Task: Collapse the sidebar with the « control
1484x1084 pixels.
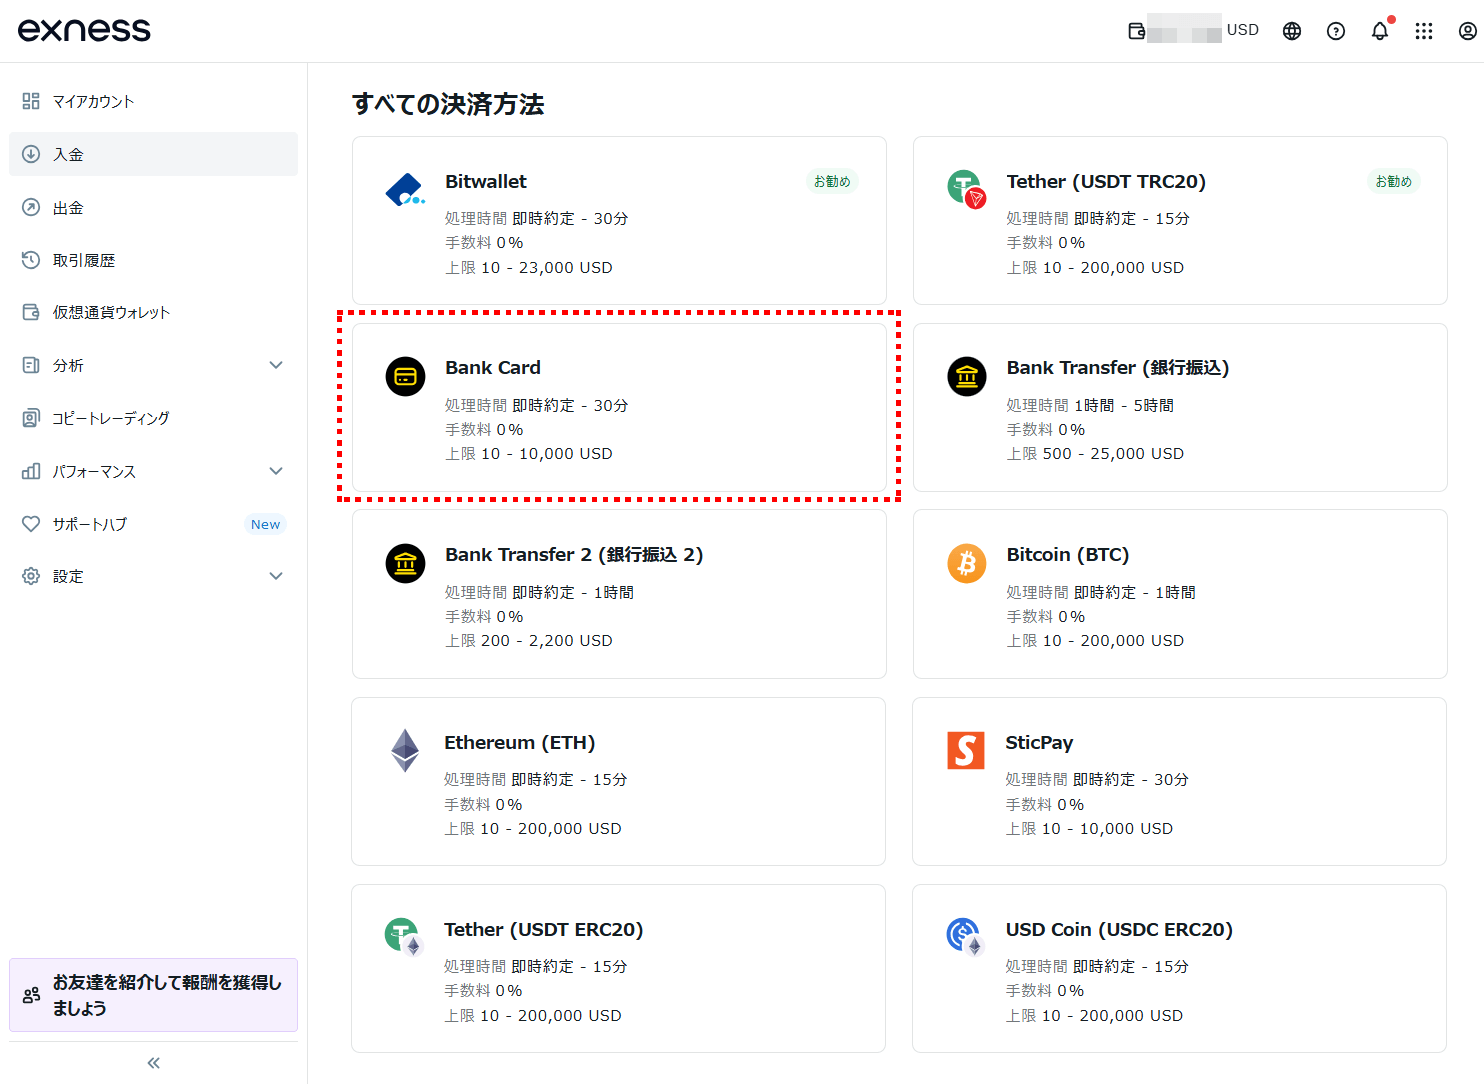Action: tap(152, 1062)
